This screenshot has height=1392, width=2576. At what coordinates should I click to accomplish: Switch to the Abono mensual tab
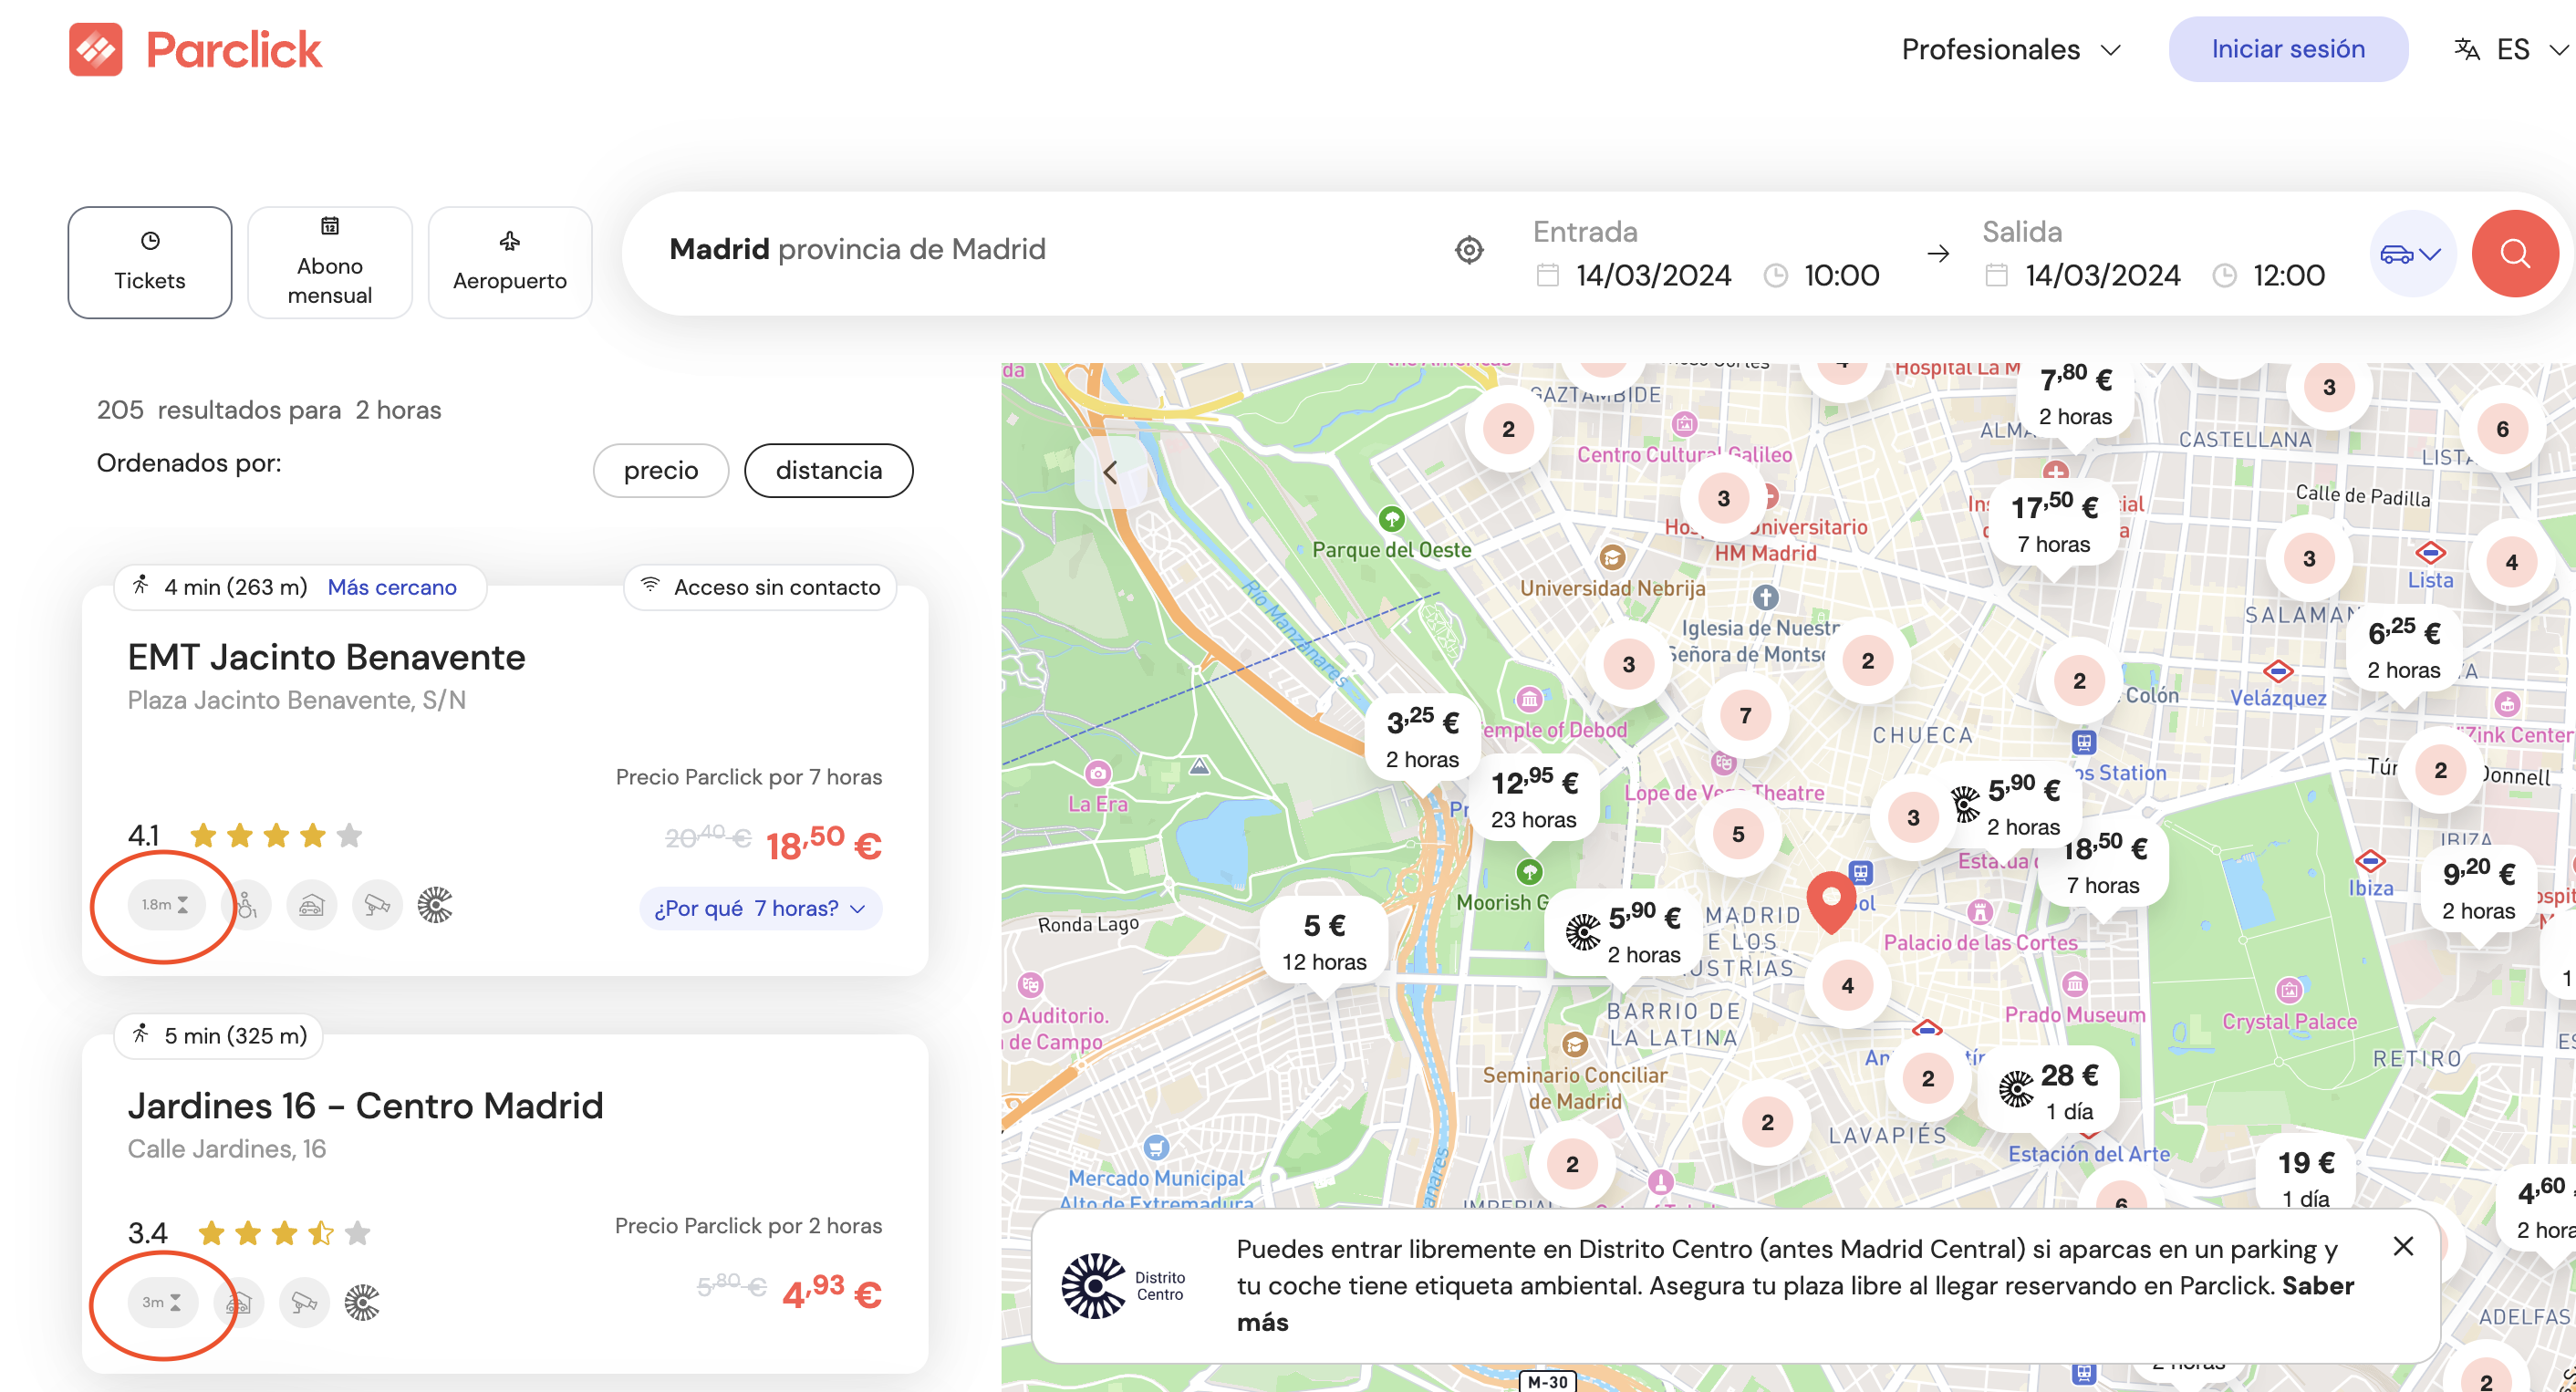coord(329,263)
